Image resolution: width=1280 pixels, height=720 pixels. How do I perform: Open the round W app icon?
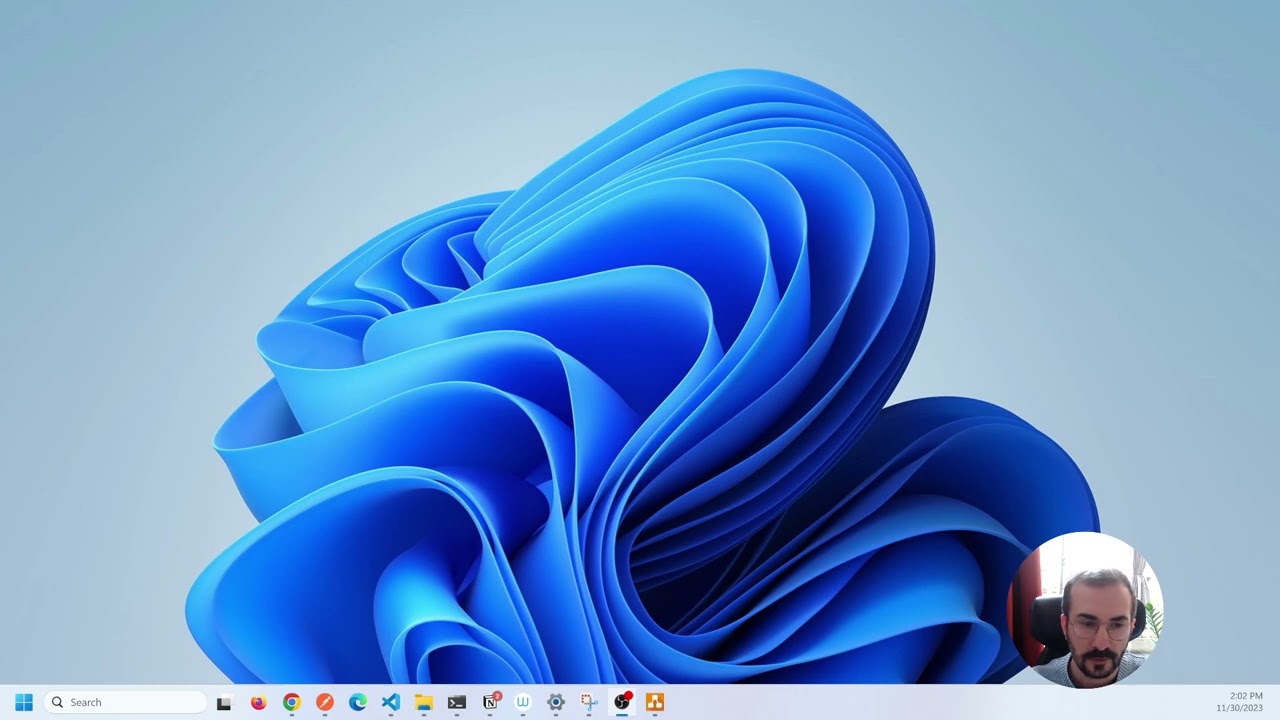click(x=522, y=703)
